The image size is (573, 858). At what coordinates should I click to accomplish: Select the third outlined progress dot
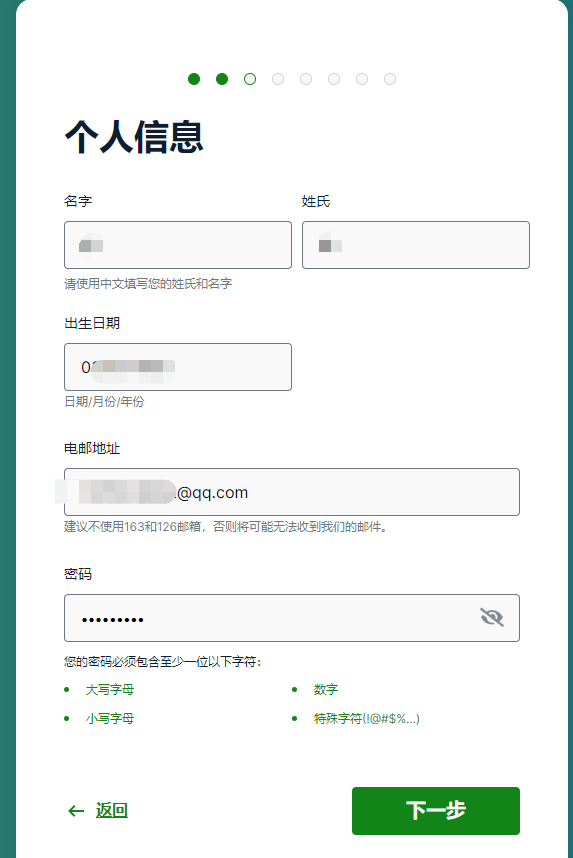pyautogui.click(x=250, y=79)
